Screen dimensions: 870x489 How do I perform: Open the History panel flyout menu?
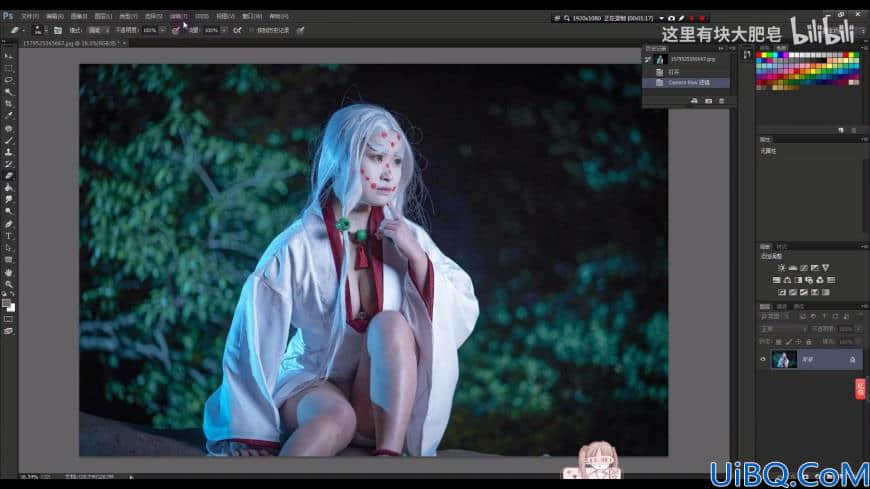tap(731, 48)
